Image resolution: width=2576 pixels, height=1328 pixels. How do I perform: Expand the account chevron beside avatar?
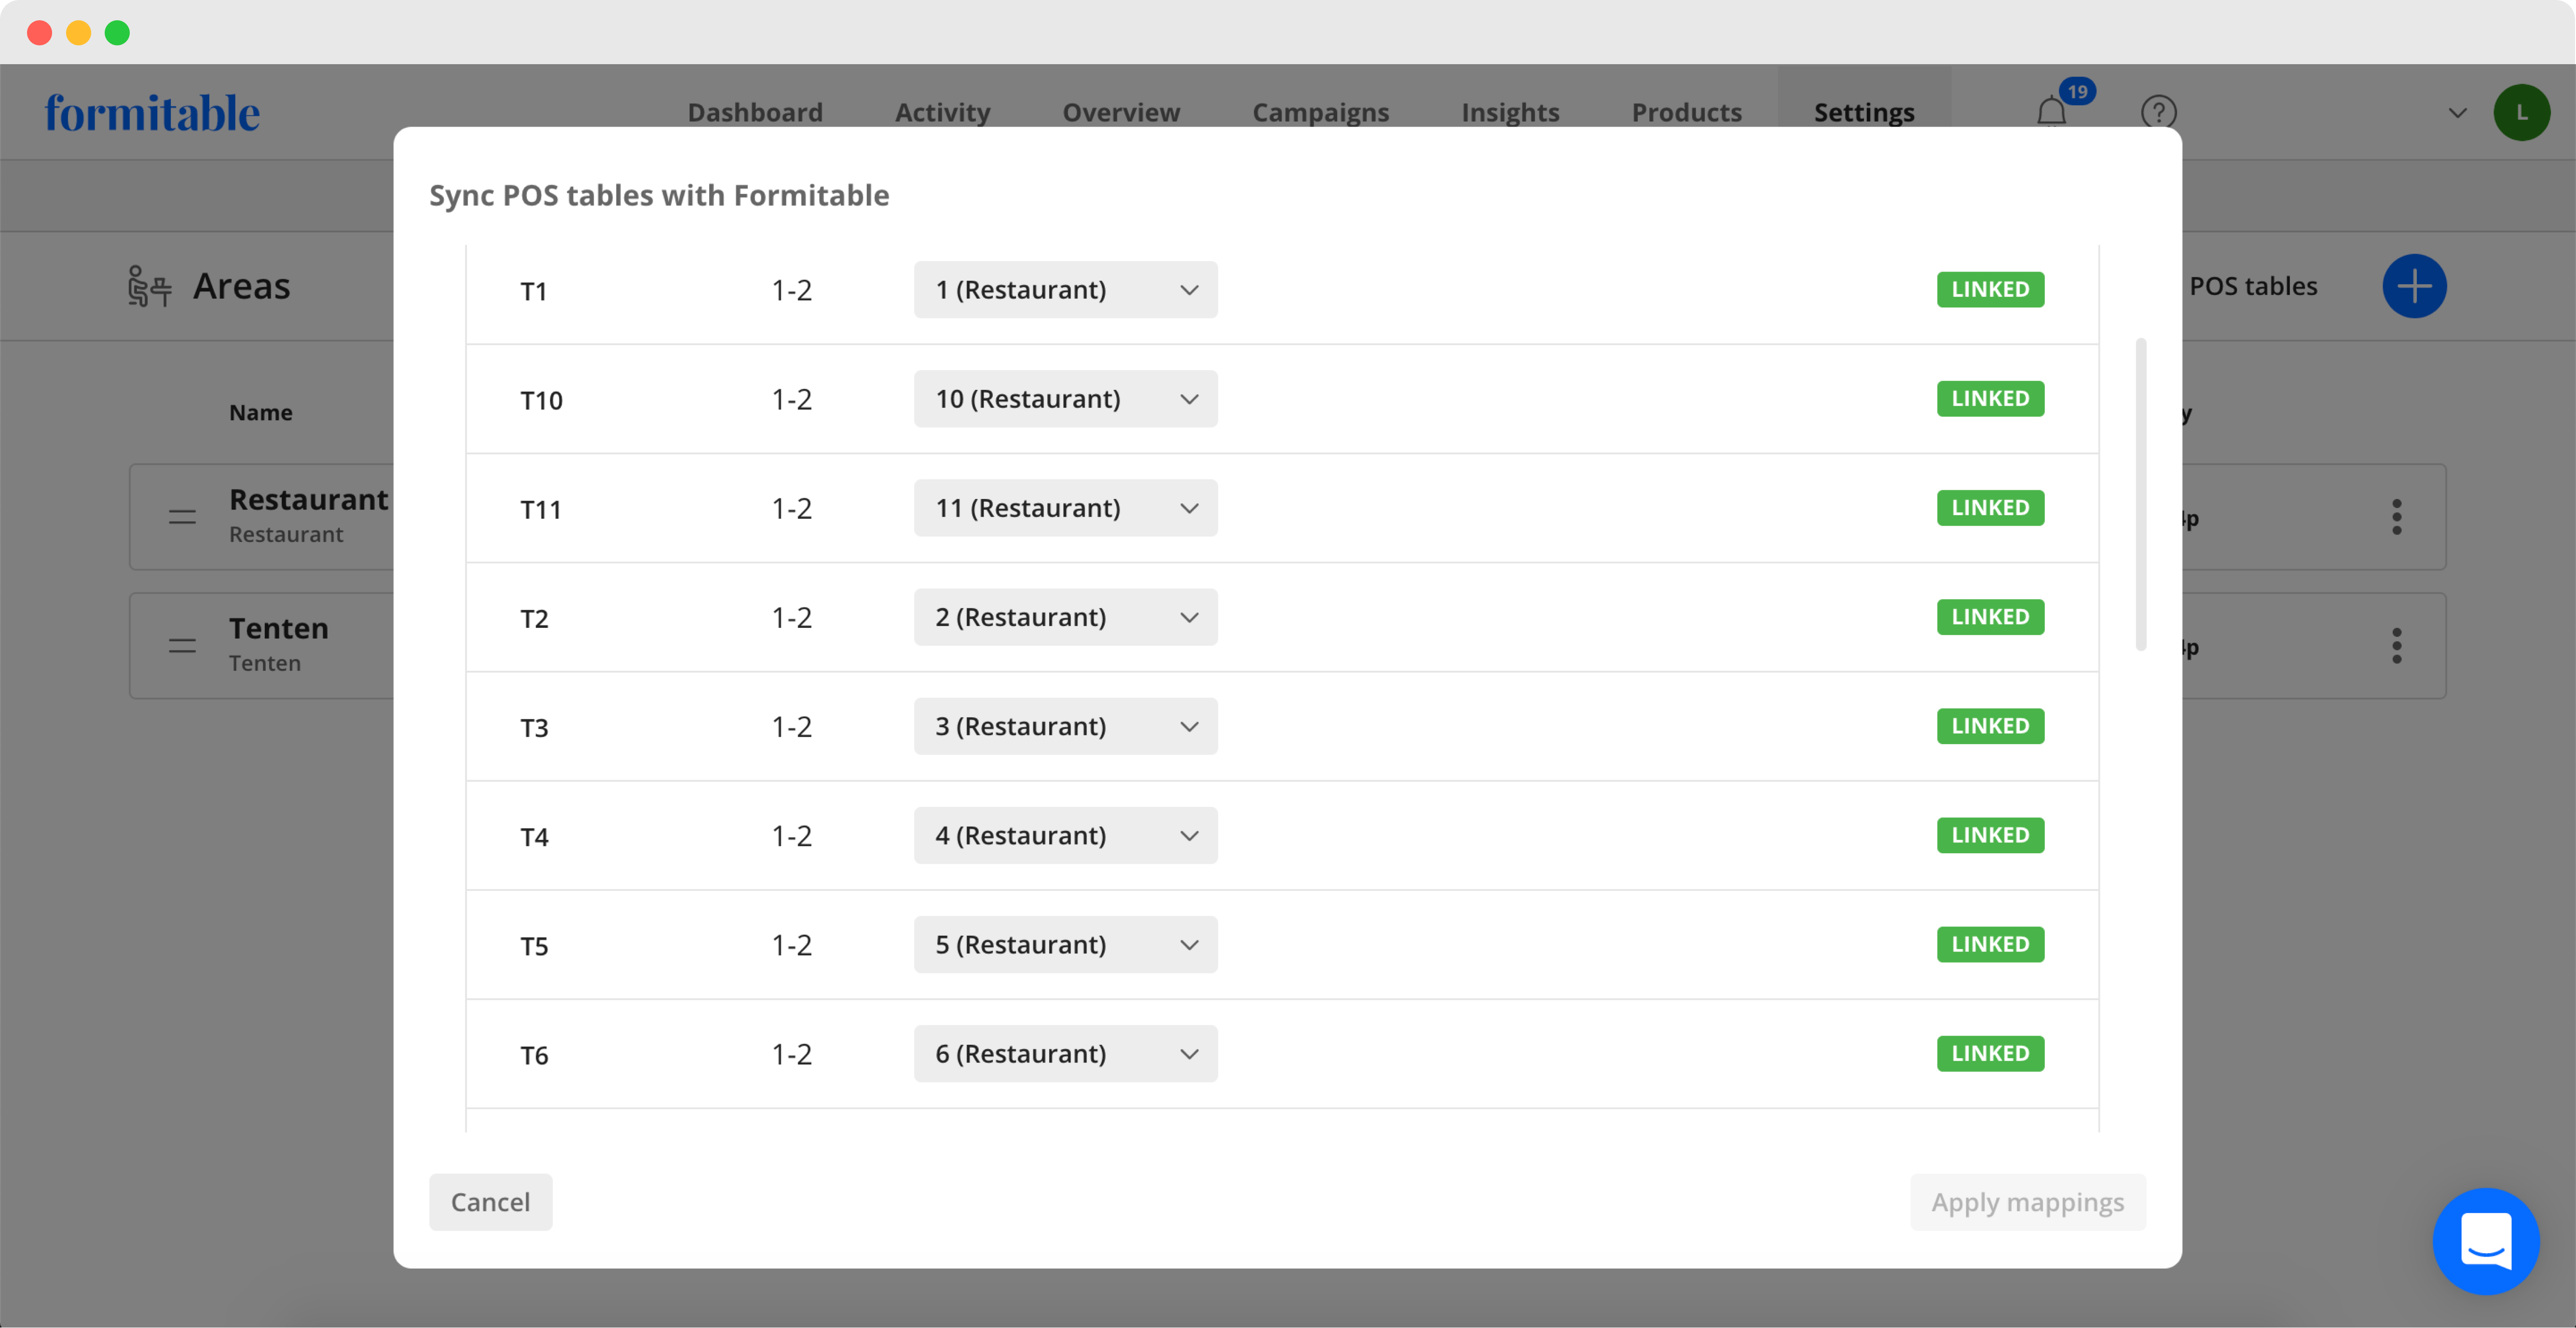click(x=2457, y=113)
